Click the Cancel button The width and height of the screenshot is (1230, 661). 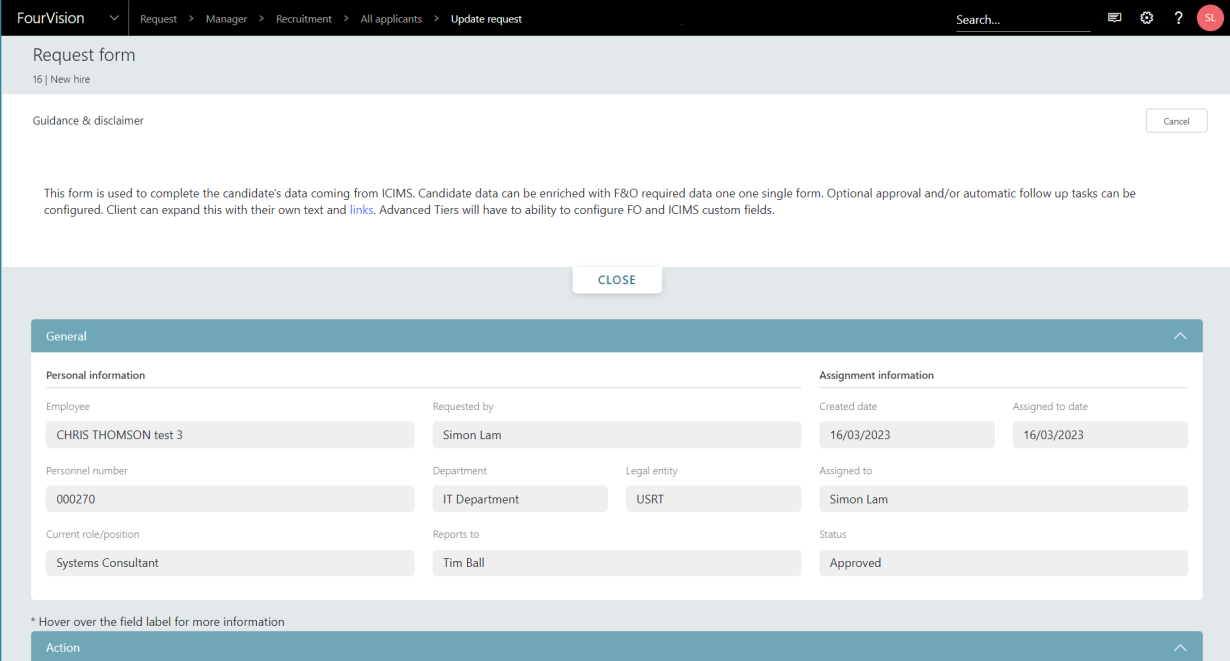click(1176, 120)
